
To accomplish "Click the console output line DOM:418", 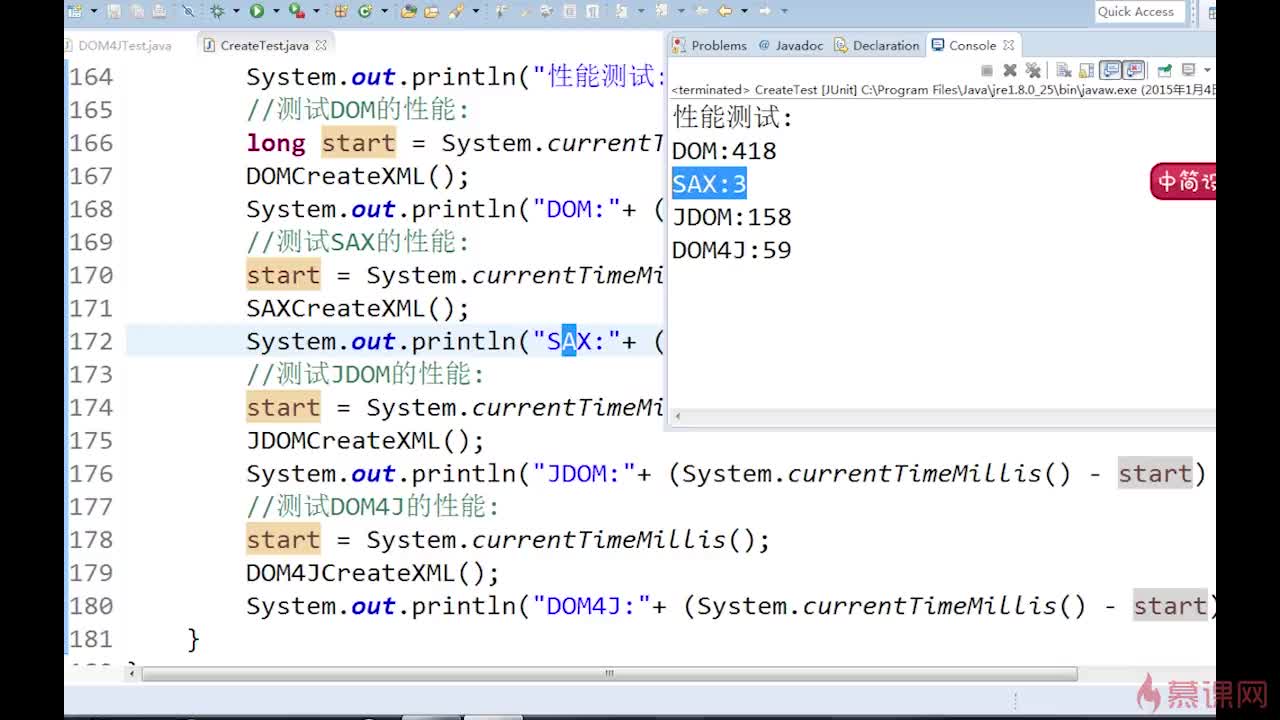I will pos(724,151).
